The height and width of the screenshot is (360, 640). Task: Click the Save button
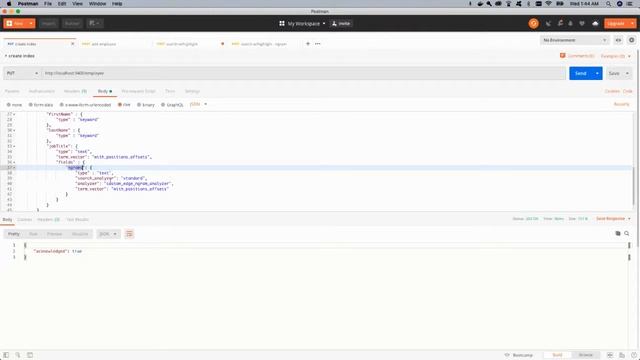(614, 73)
